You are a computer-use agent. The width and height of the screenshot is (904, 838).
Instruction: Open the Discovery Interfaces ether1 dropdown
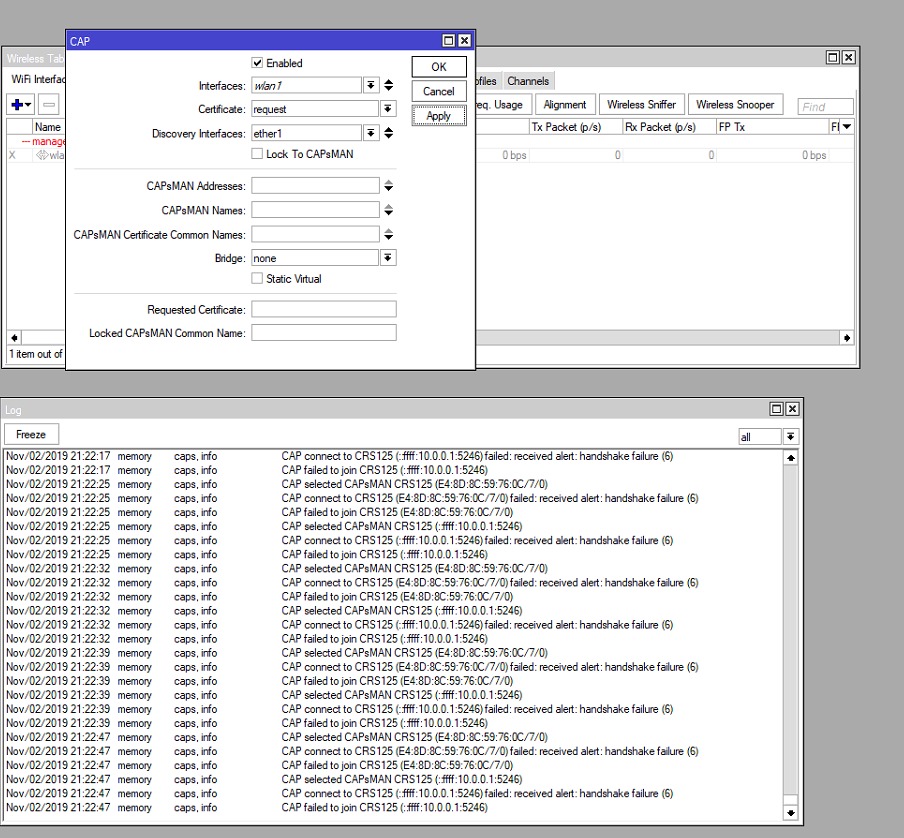click(x=371, y=133)
